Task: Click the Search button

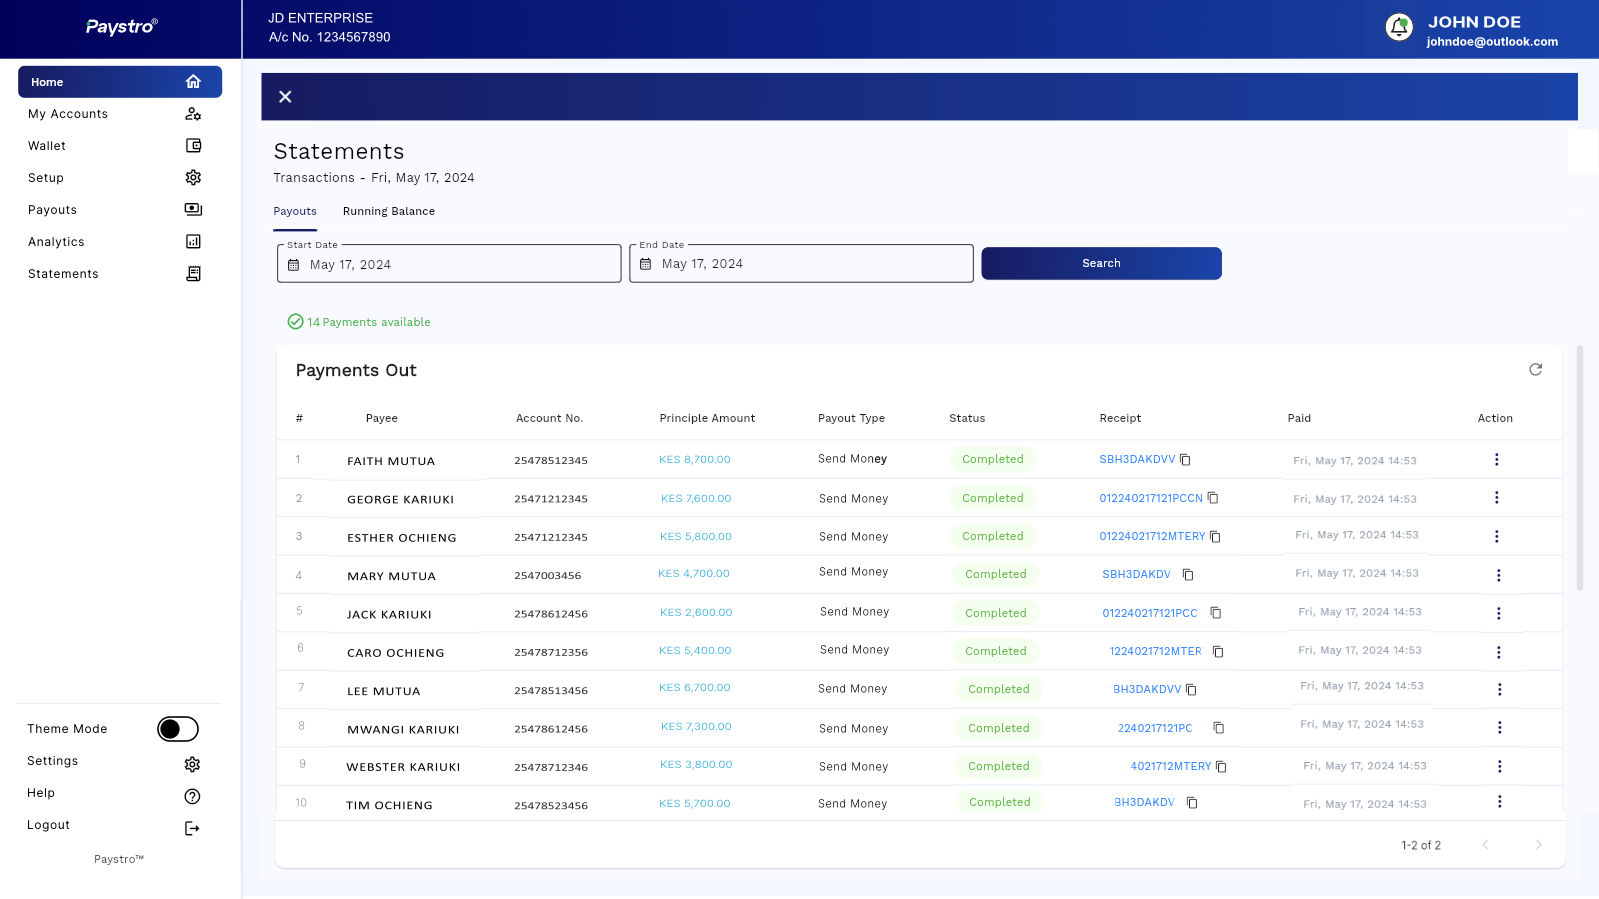Action: 1101,264
